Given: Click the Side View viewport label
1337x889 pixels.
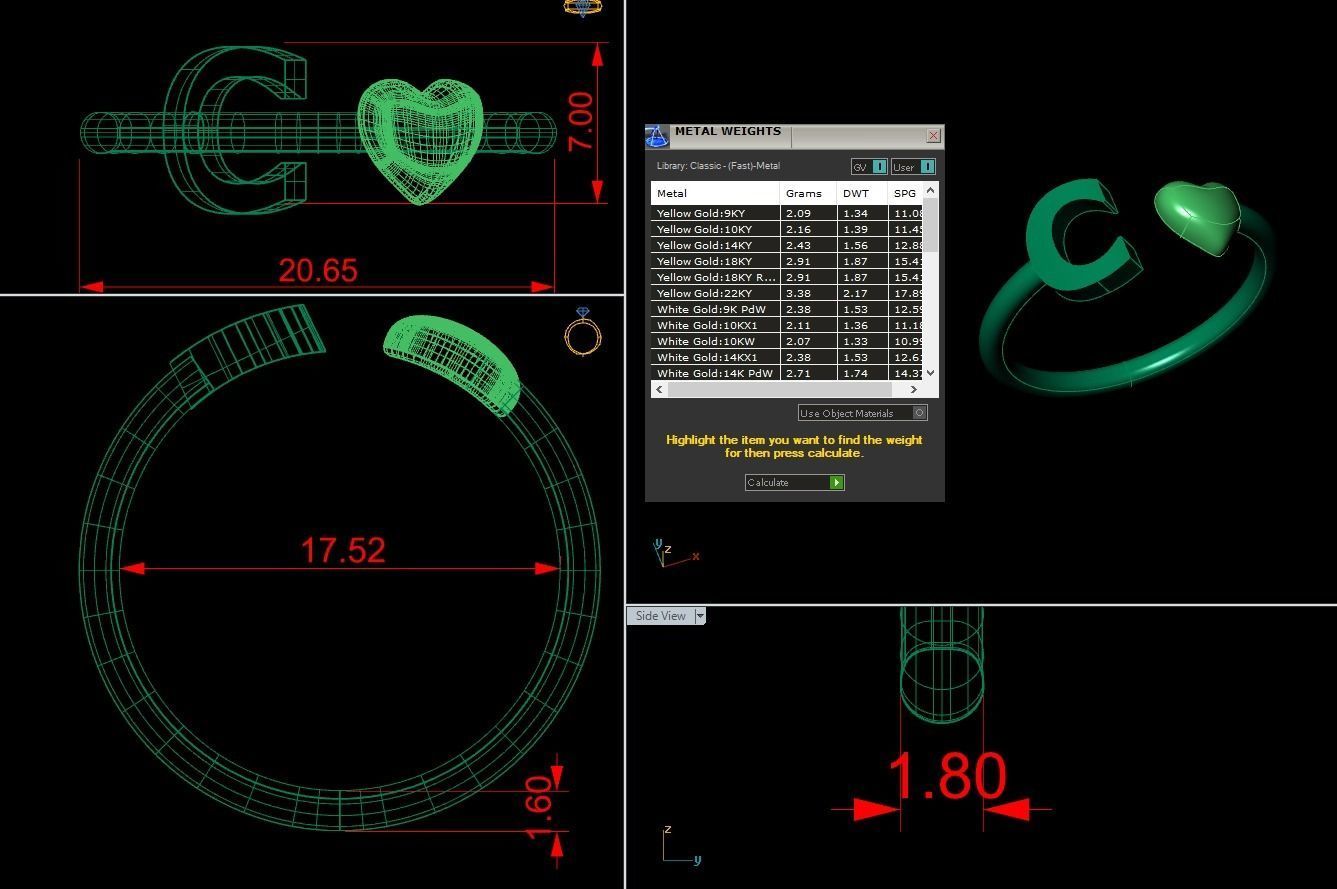Looking at the screenshot, I should click(661, 616).
